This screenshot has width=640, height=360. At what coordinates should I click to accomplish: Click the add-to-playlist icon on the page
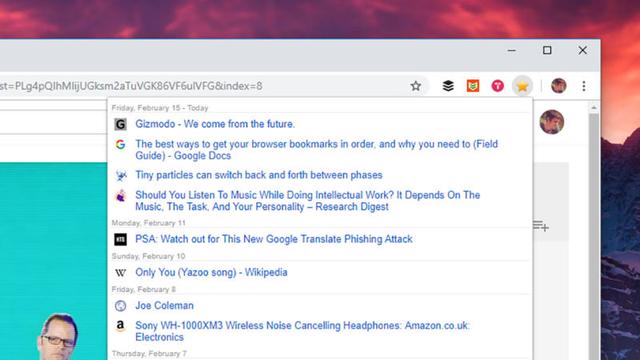541,226
